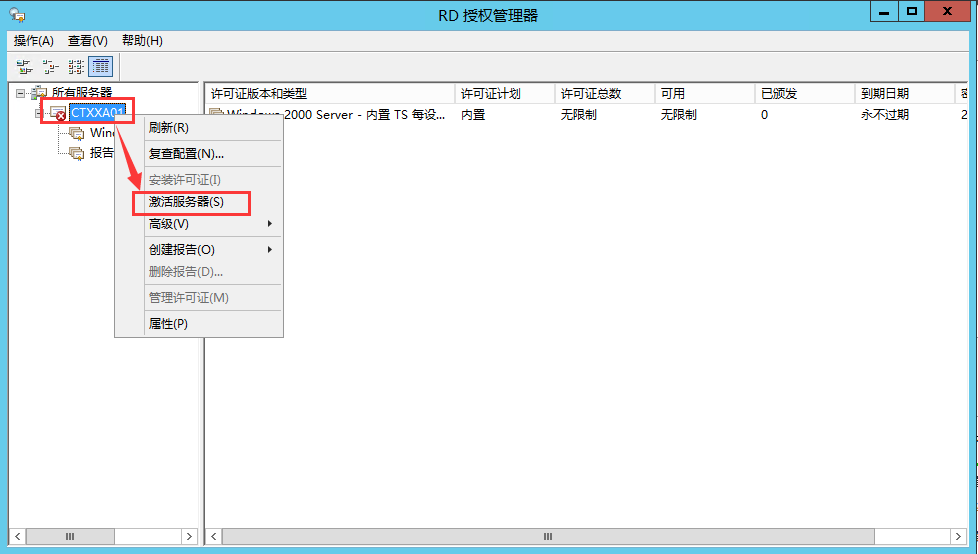Click the tree pane scrollbar right arrow
Image resolution: width=978 pixels, height=554 pixels.
tap(190, 537)
